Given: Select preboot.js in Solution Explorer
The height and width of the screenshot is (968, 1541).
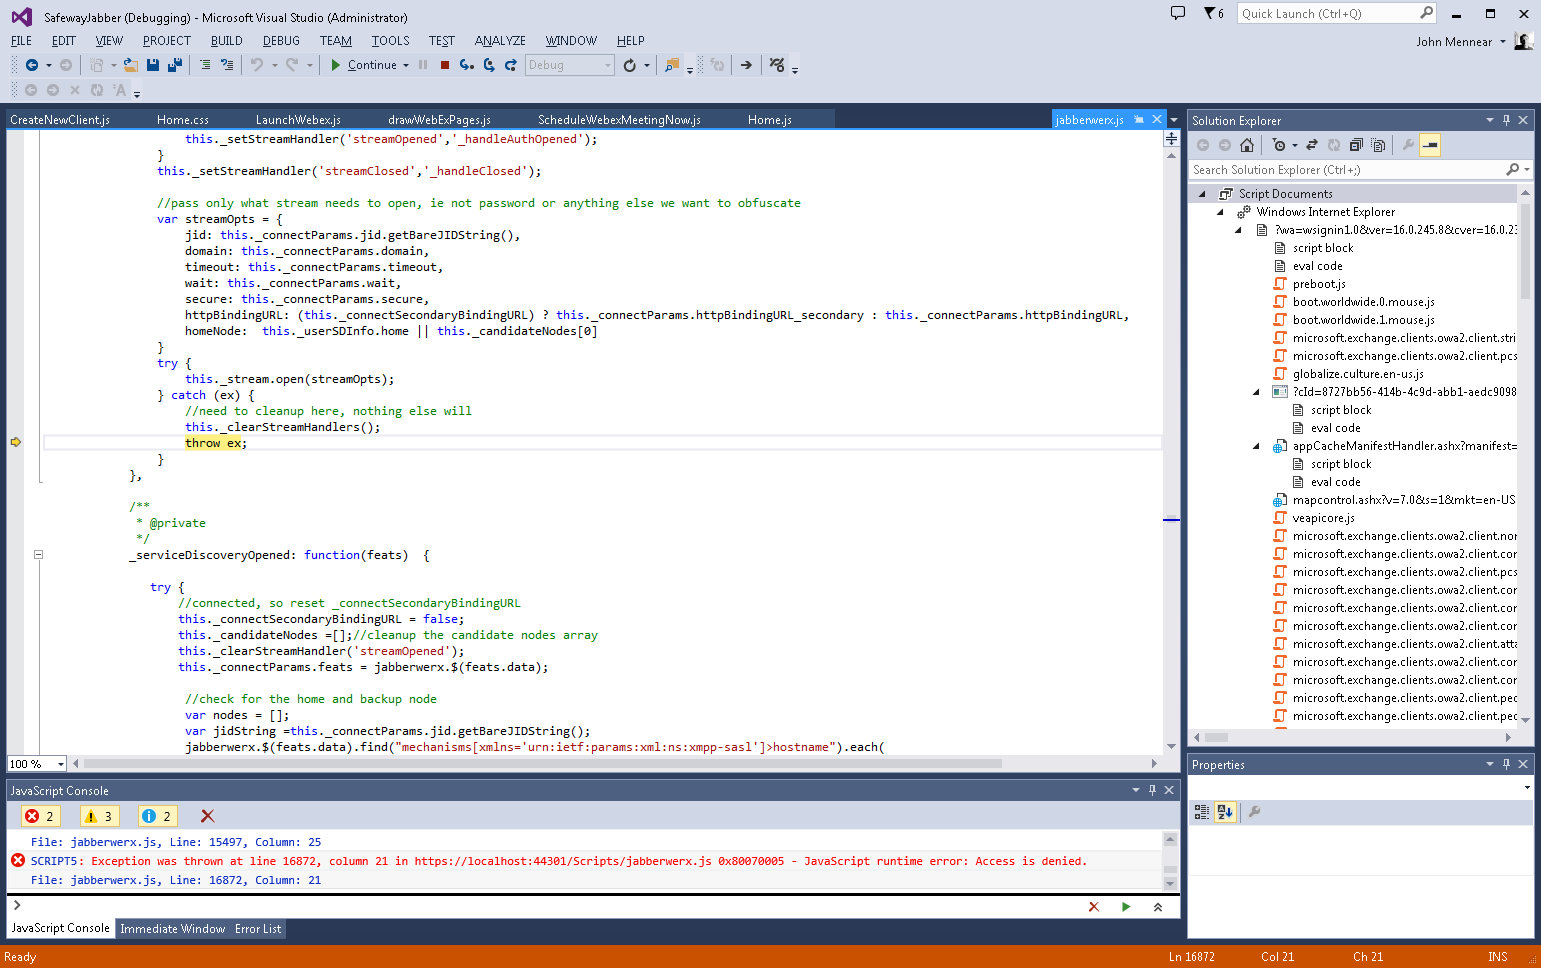Looking at the screenshot, I should pos(1319,284).
